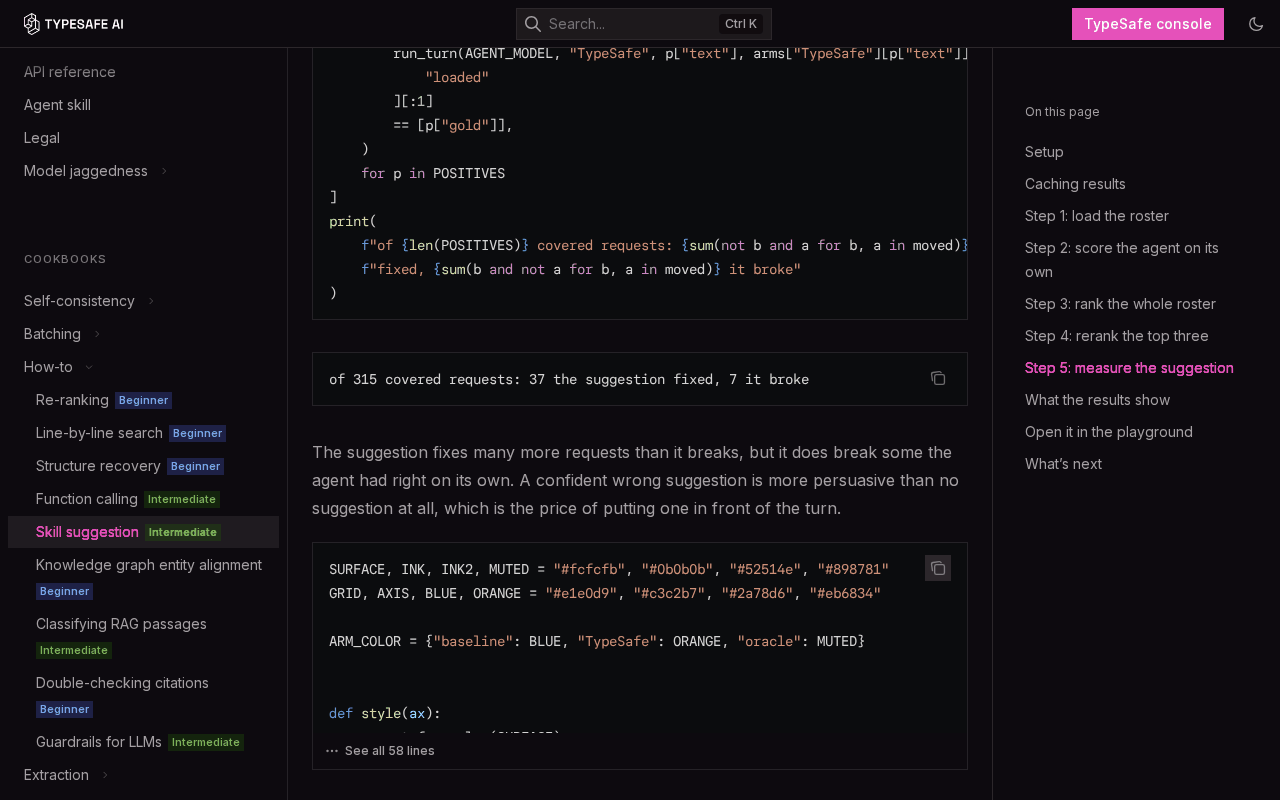The image size is (1280, 800).
Task: Open Knowledge graph entity alignment guide
Action: tap(149, 565)
